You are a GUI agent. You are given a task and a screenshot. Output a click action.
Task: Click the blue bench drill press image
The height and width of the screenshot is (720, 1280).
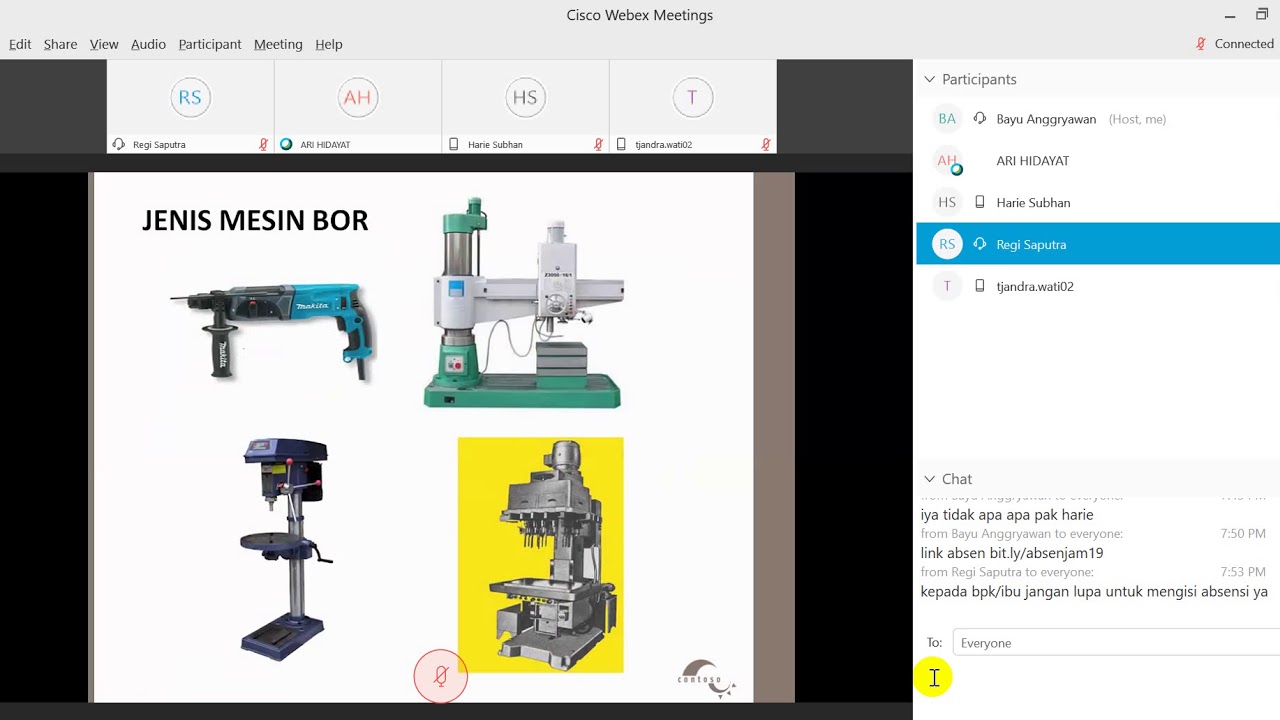[x=285, y=549]
